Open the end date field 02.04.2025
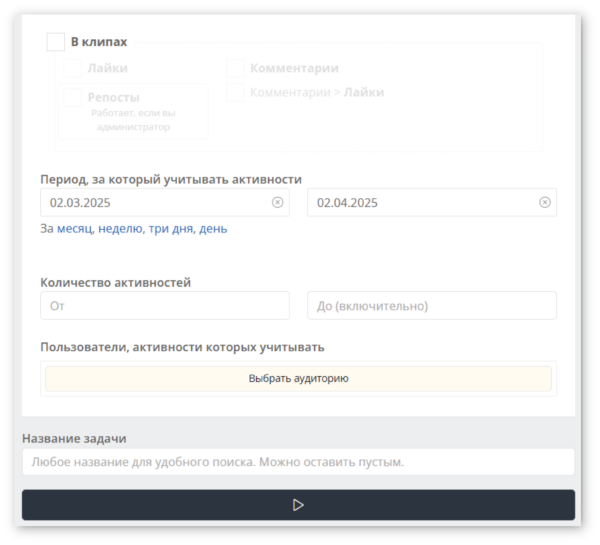Image resolution: width=600 pixels, height=545 pixels. (x=432, y=202)
